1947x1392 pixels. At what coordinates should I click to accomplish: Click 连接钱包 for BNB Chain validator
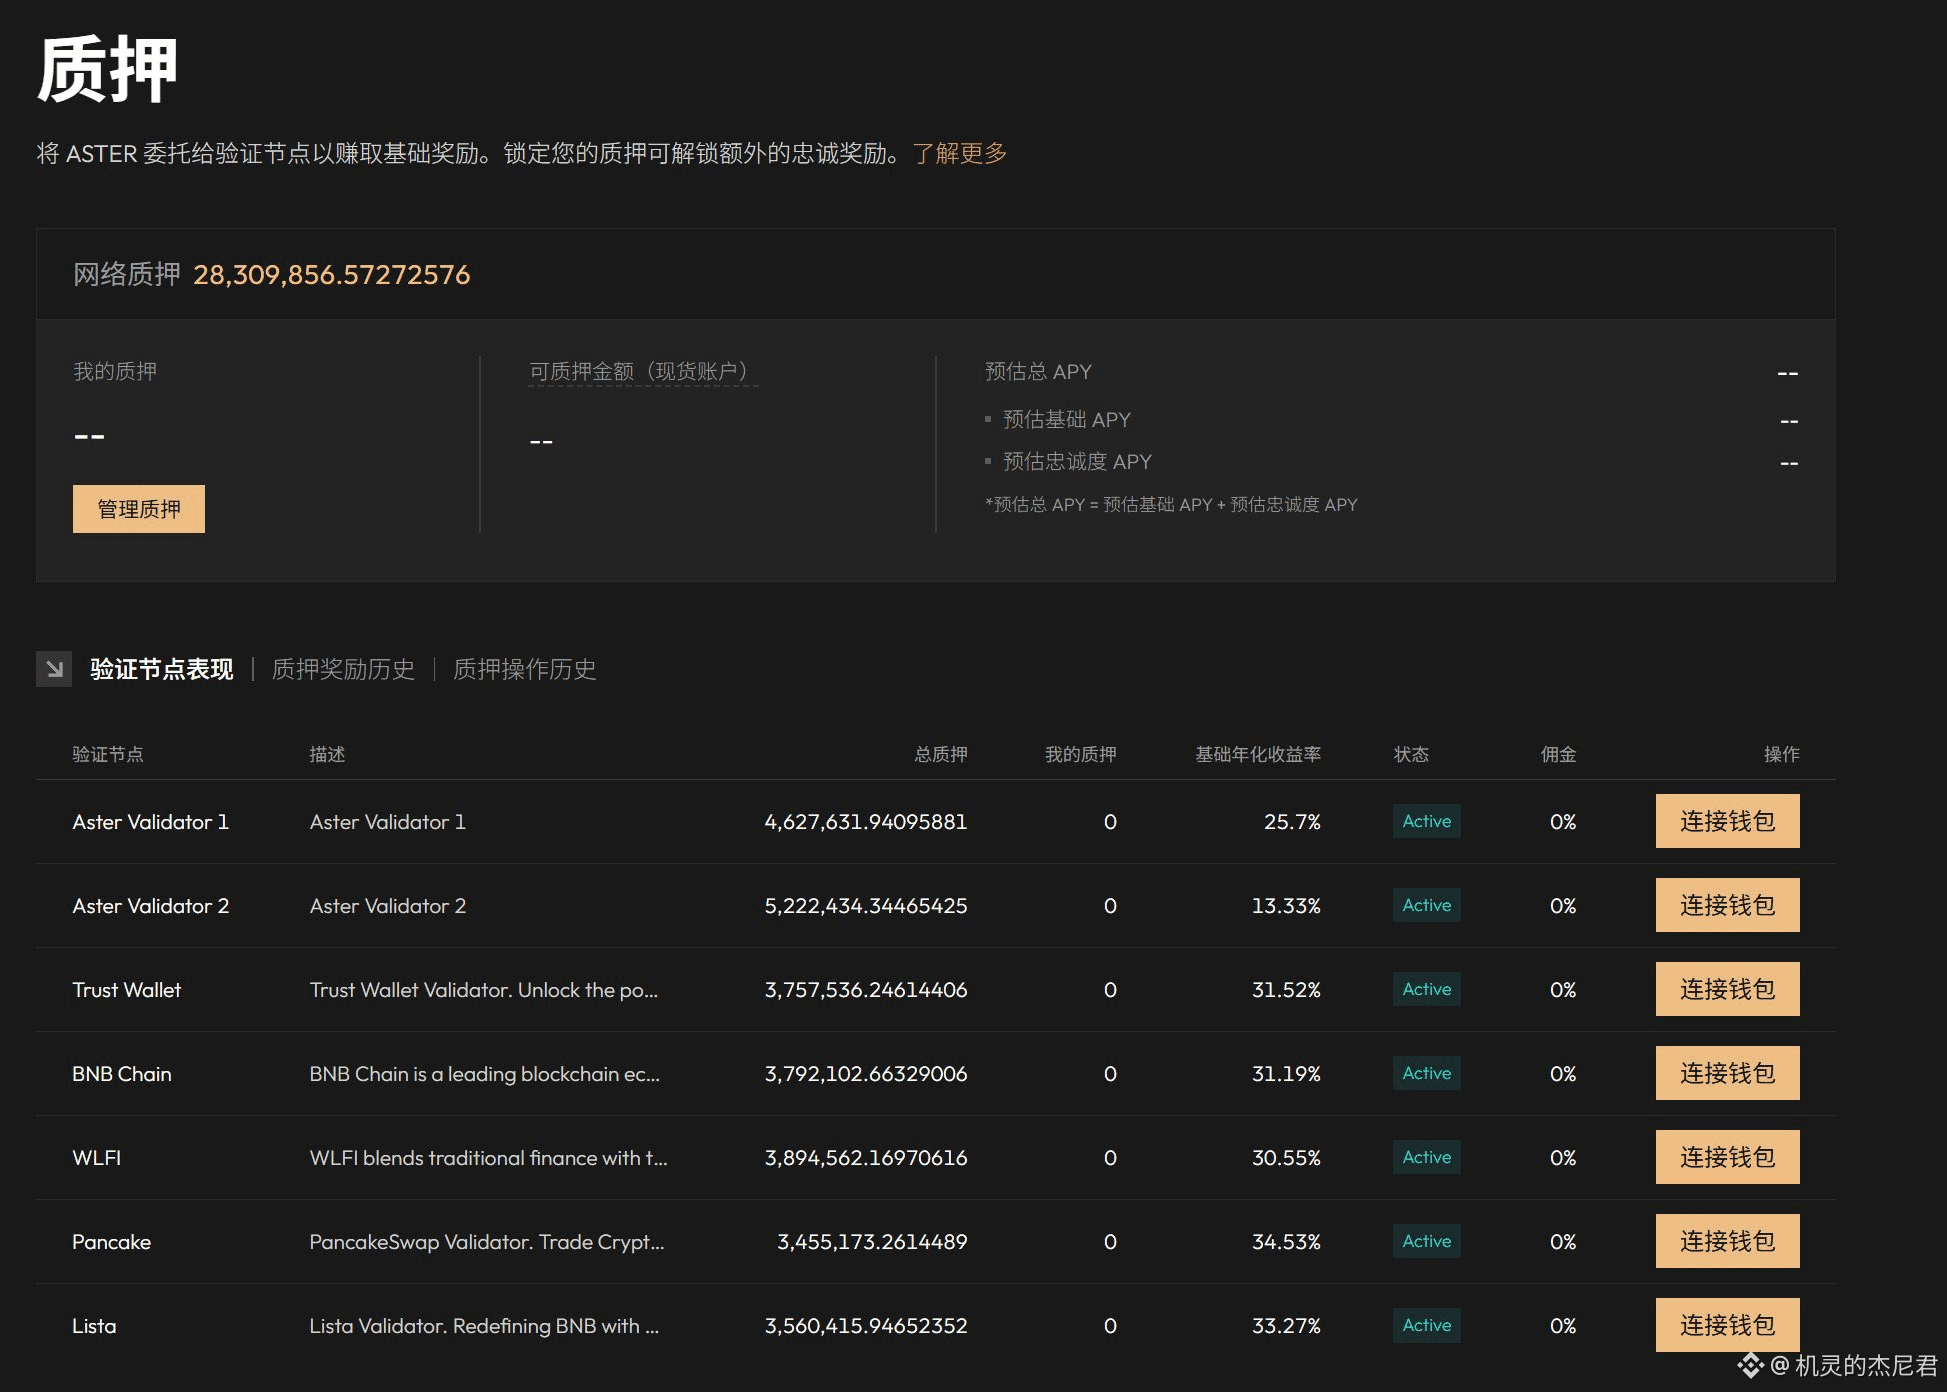click(1727, 1073)
